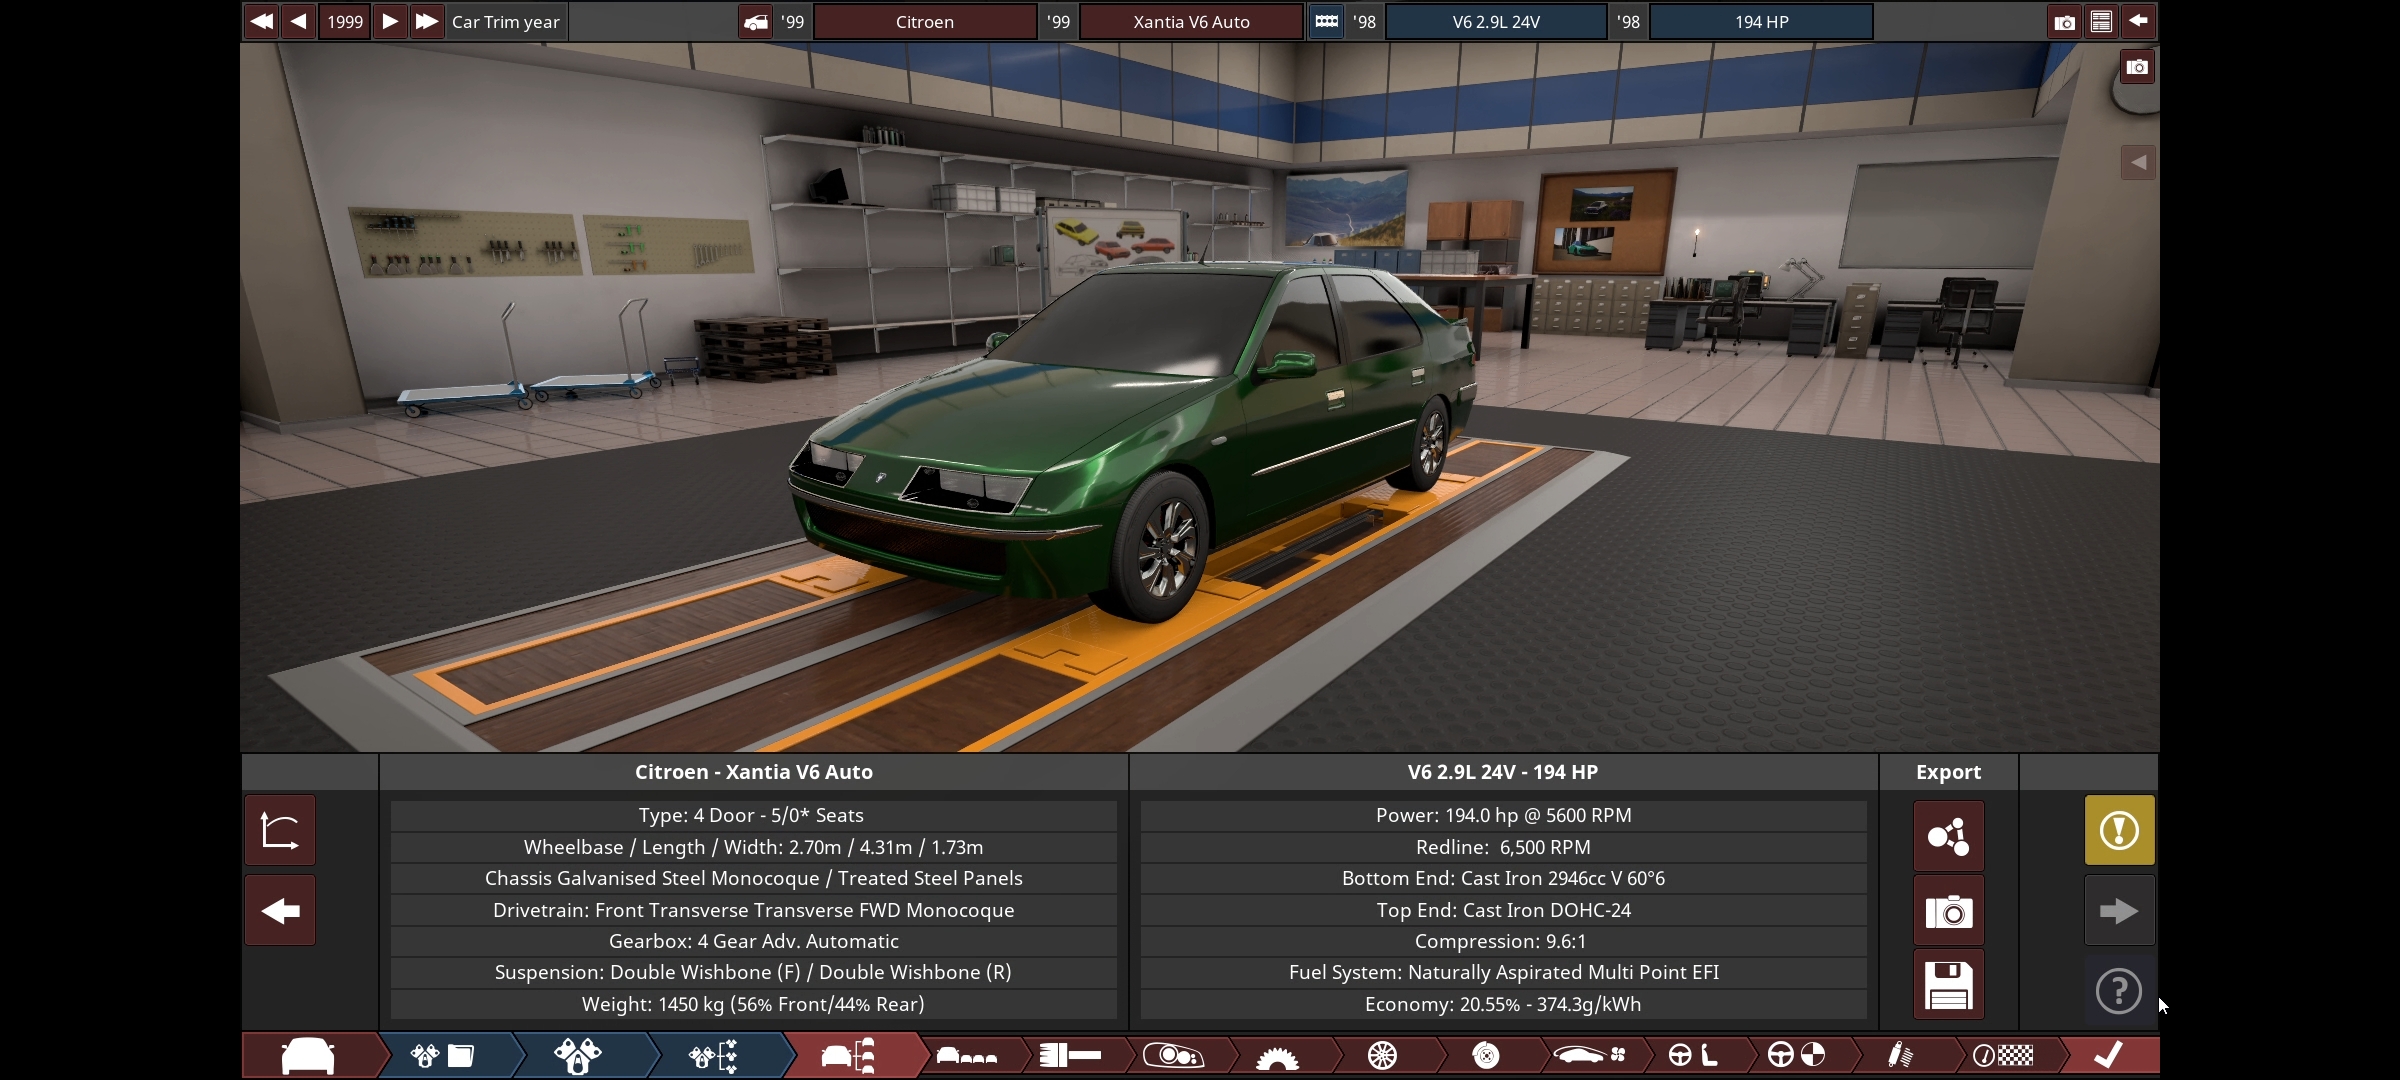Click the export share nodes icon
The width and height of the screenshot is (2400, 1080).
tap(1948, 836)
